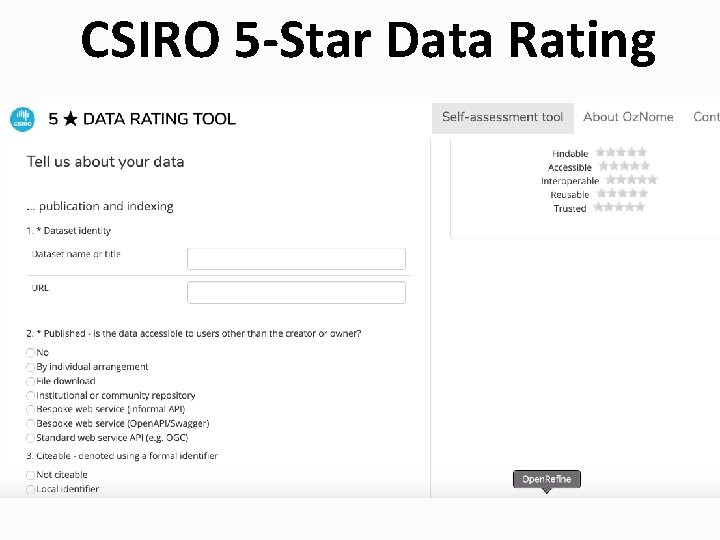Click the URL input field
Image resolution: width=720 pixels, height=540 pixels.
296,292
